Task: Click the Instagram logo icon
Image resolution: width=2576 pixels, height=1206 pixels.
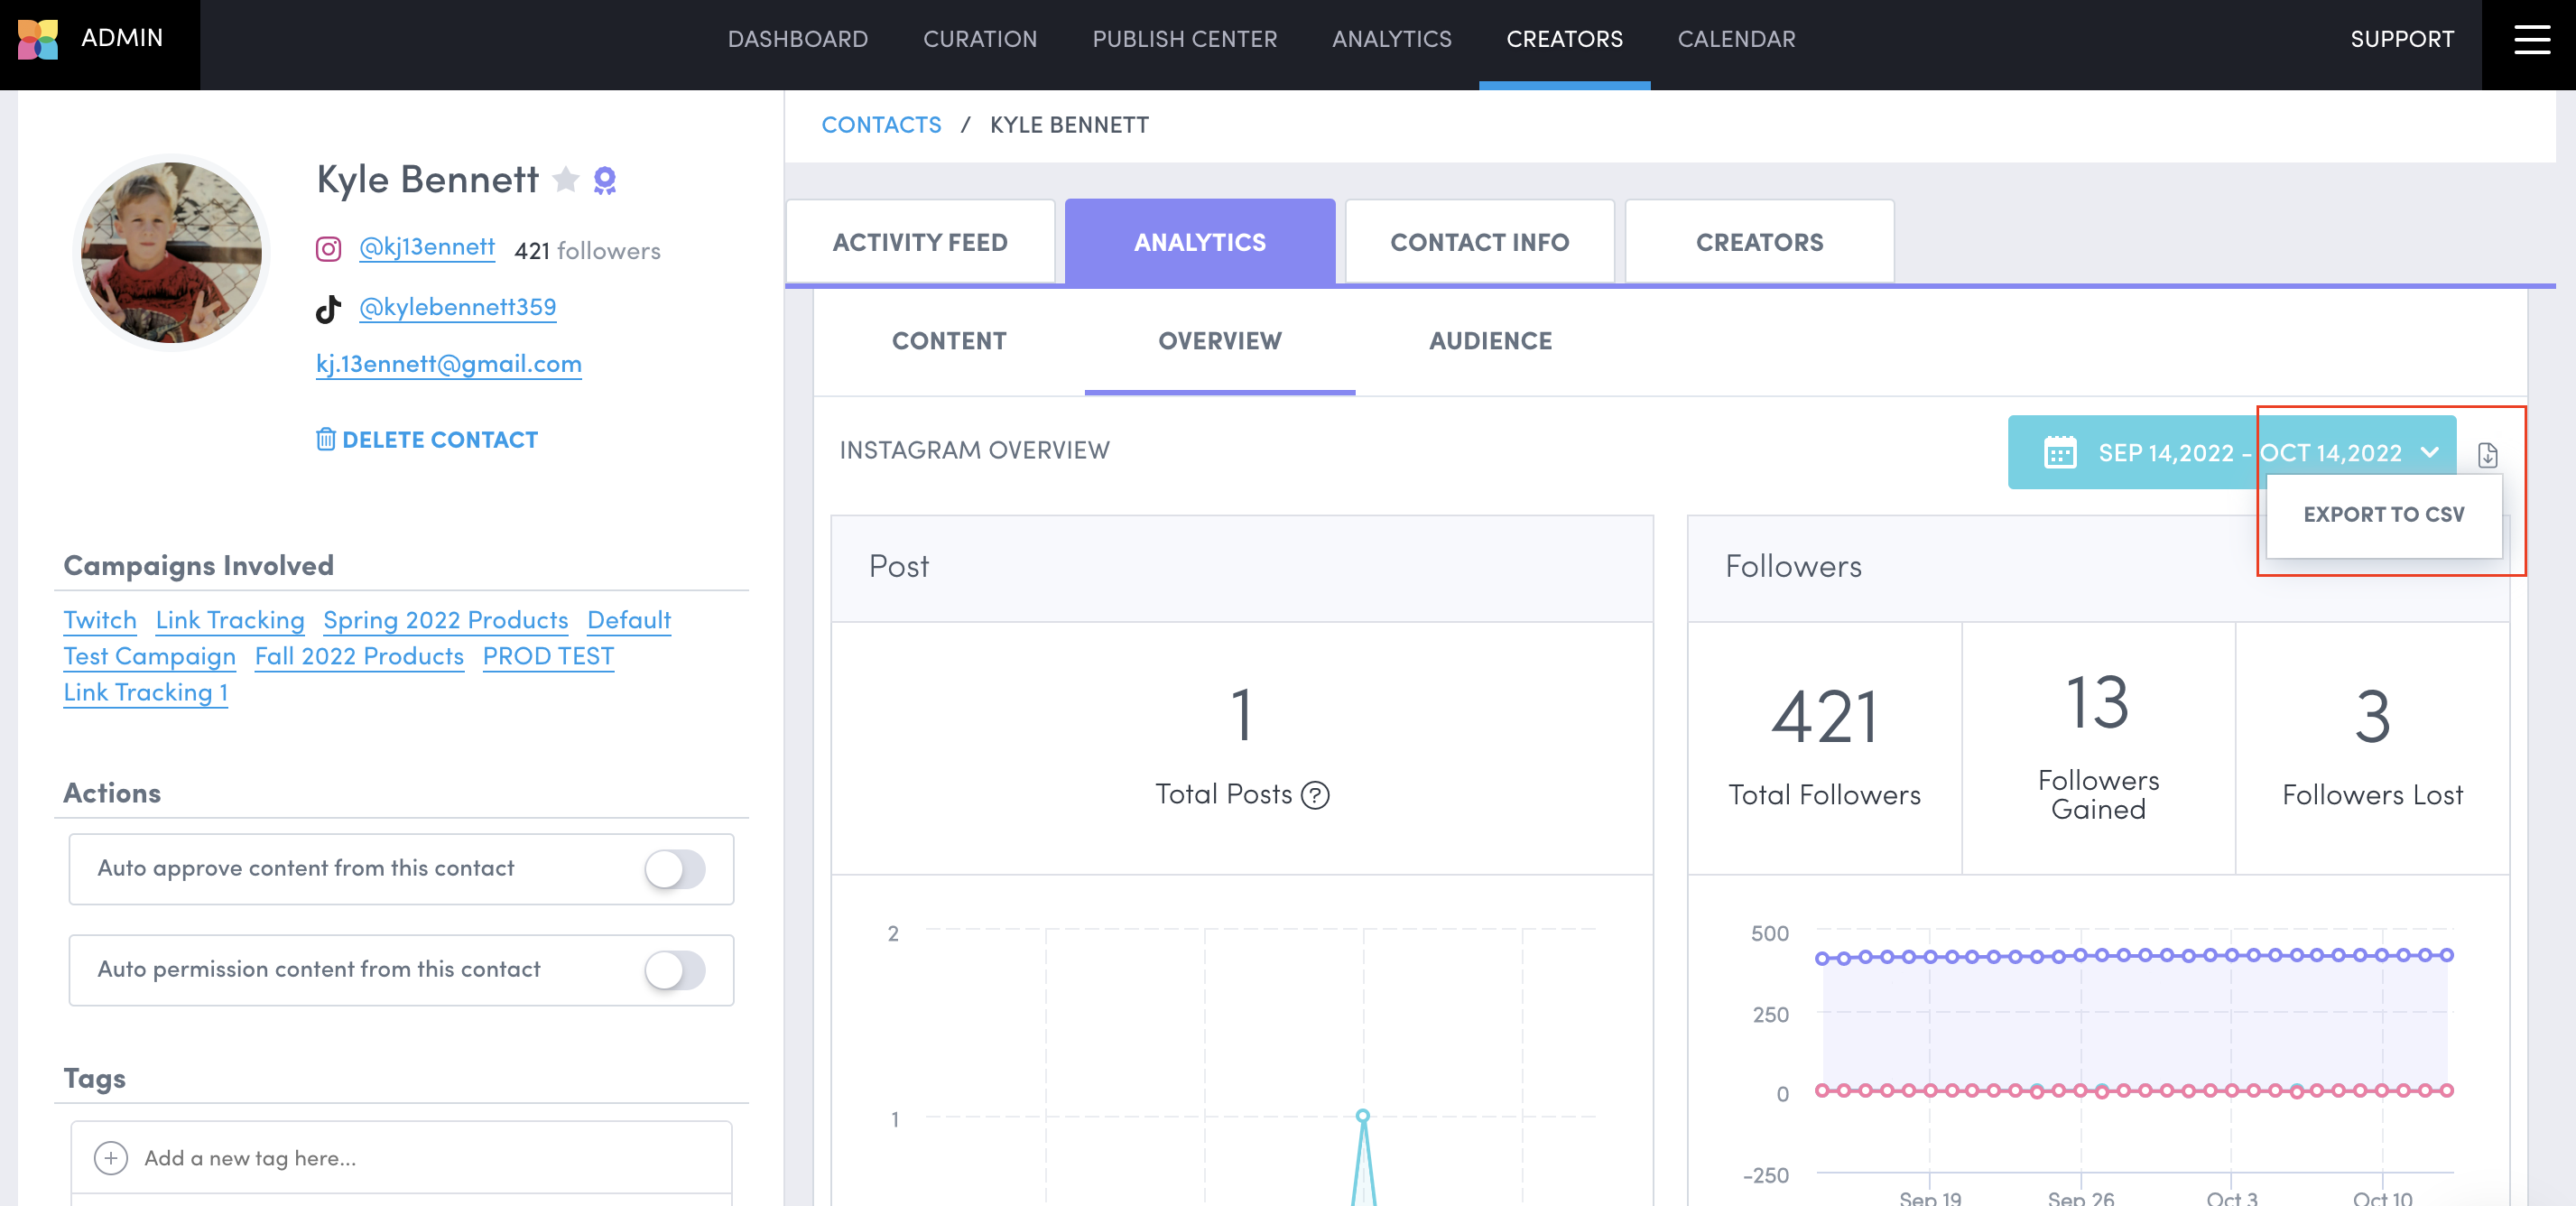Action: pyautogui.click(x=328, y=249)
